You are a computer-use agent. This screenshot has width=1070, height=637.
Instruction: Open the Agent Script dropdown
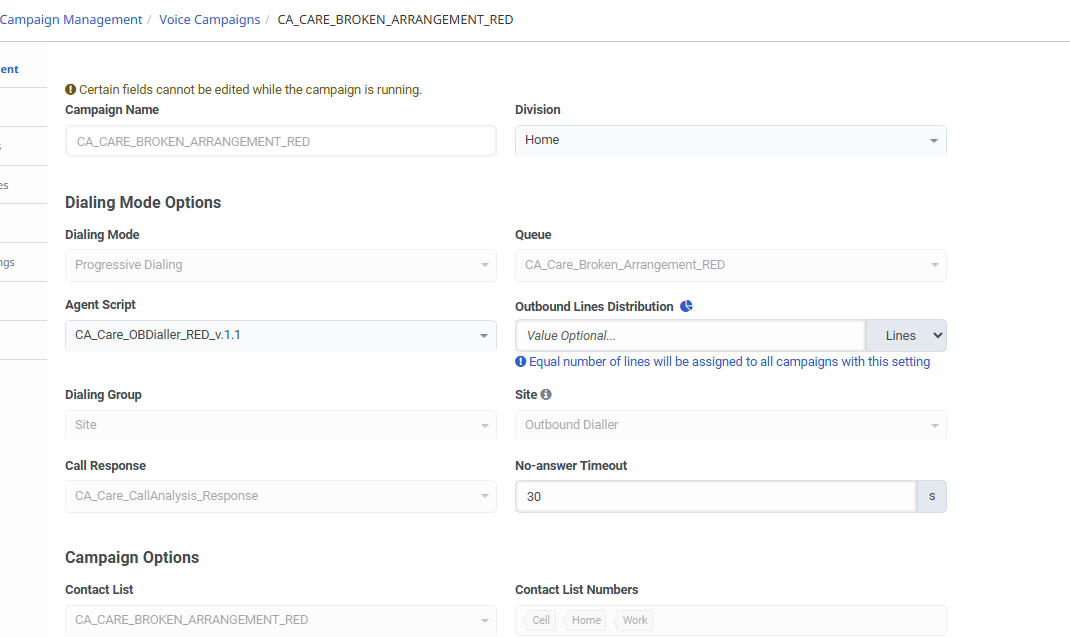coord(280,335)
